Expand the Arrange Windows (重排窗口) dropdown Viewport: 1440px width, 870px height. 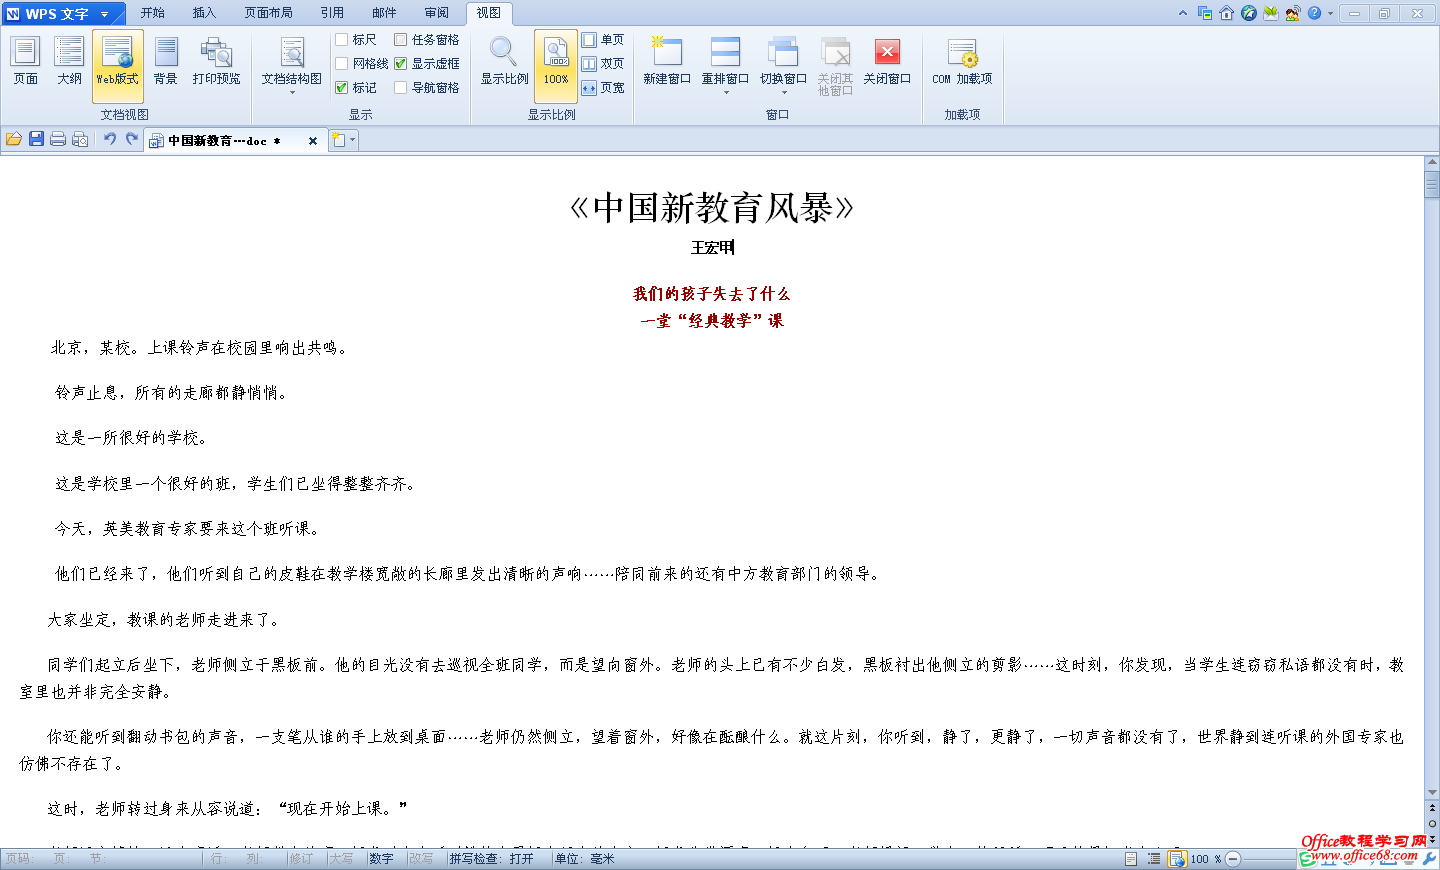pyautogui.click(x=726, y=93)
